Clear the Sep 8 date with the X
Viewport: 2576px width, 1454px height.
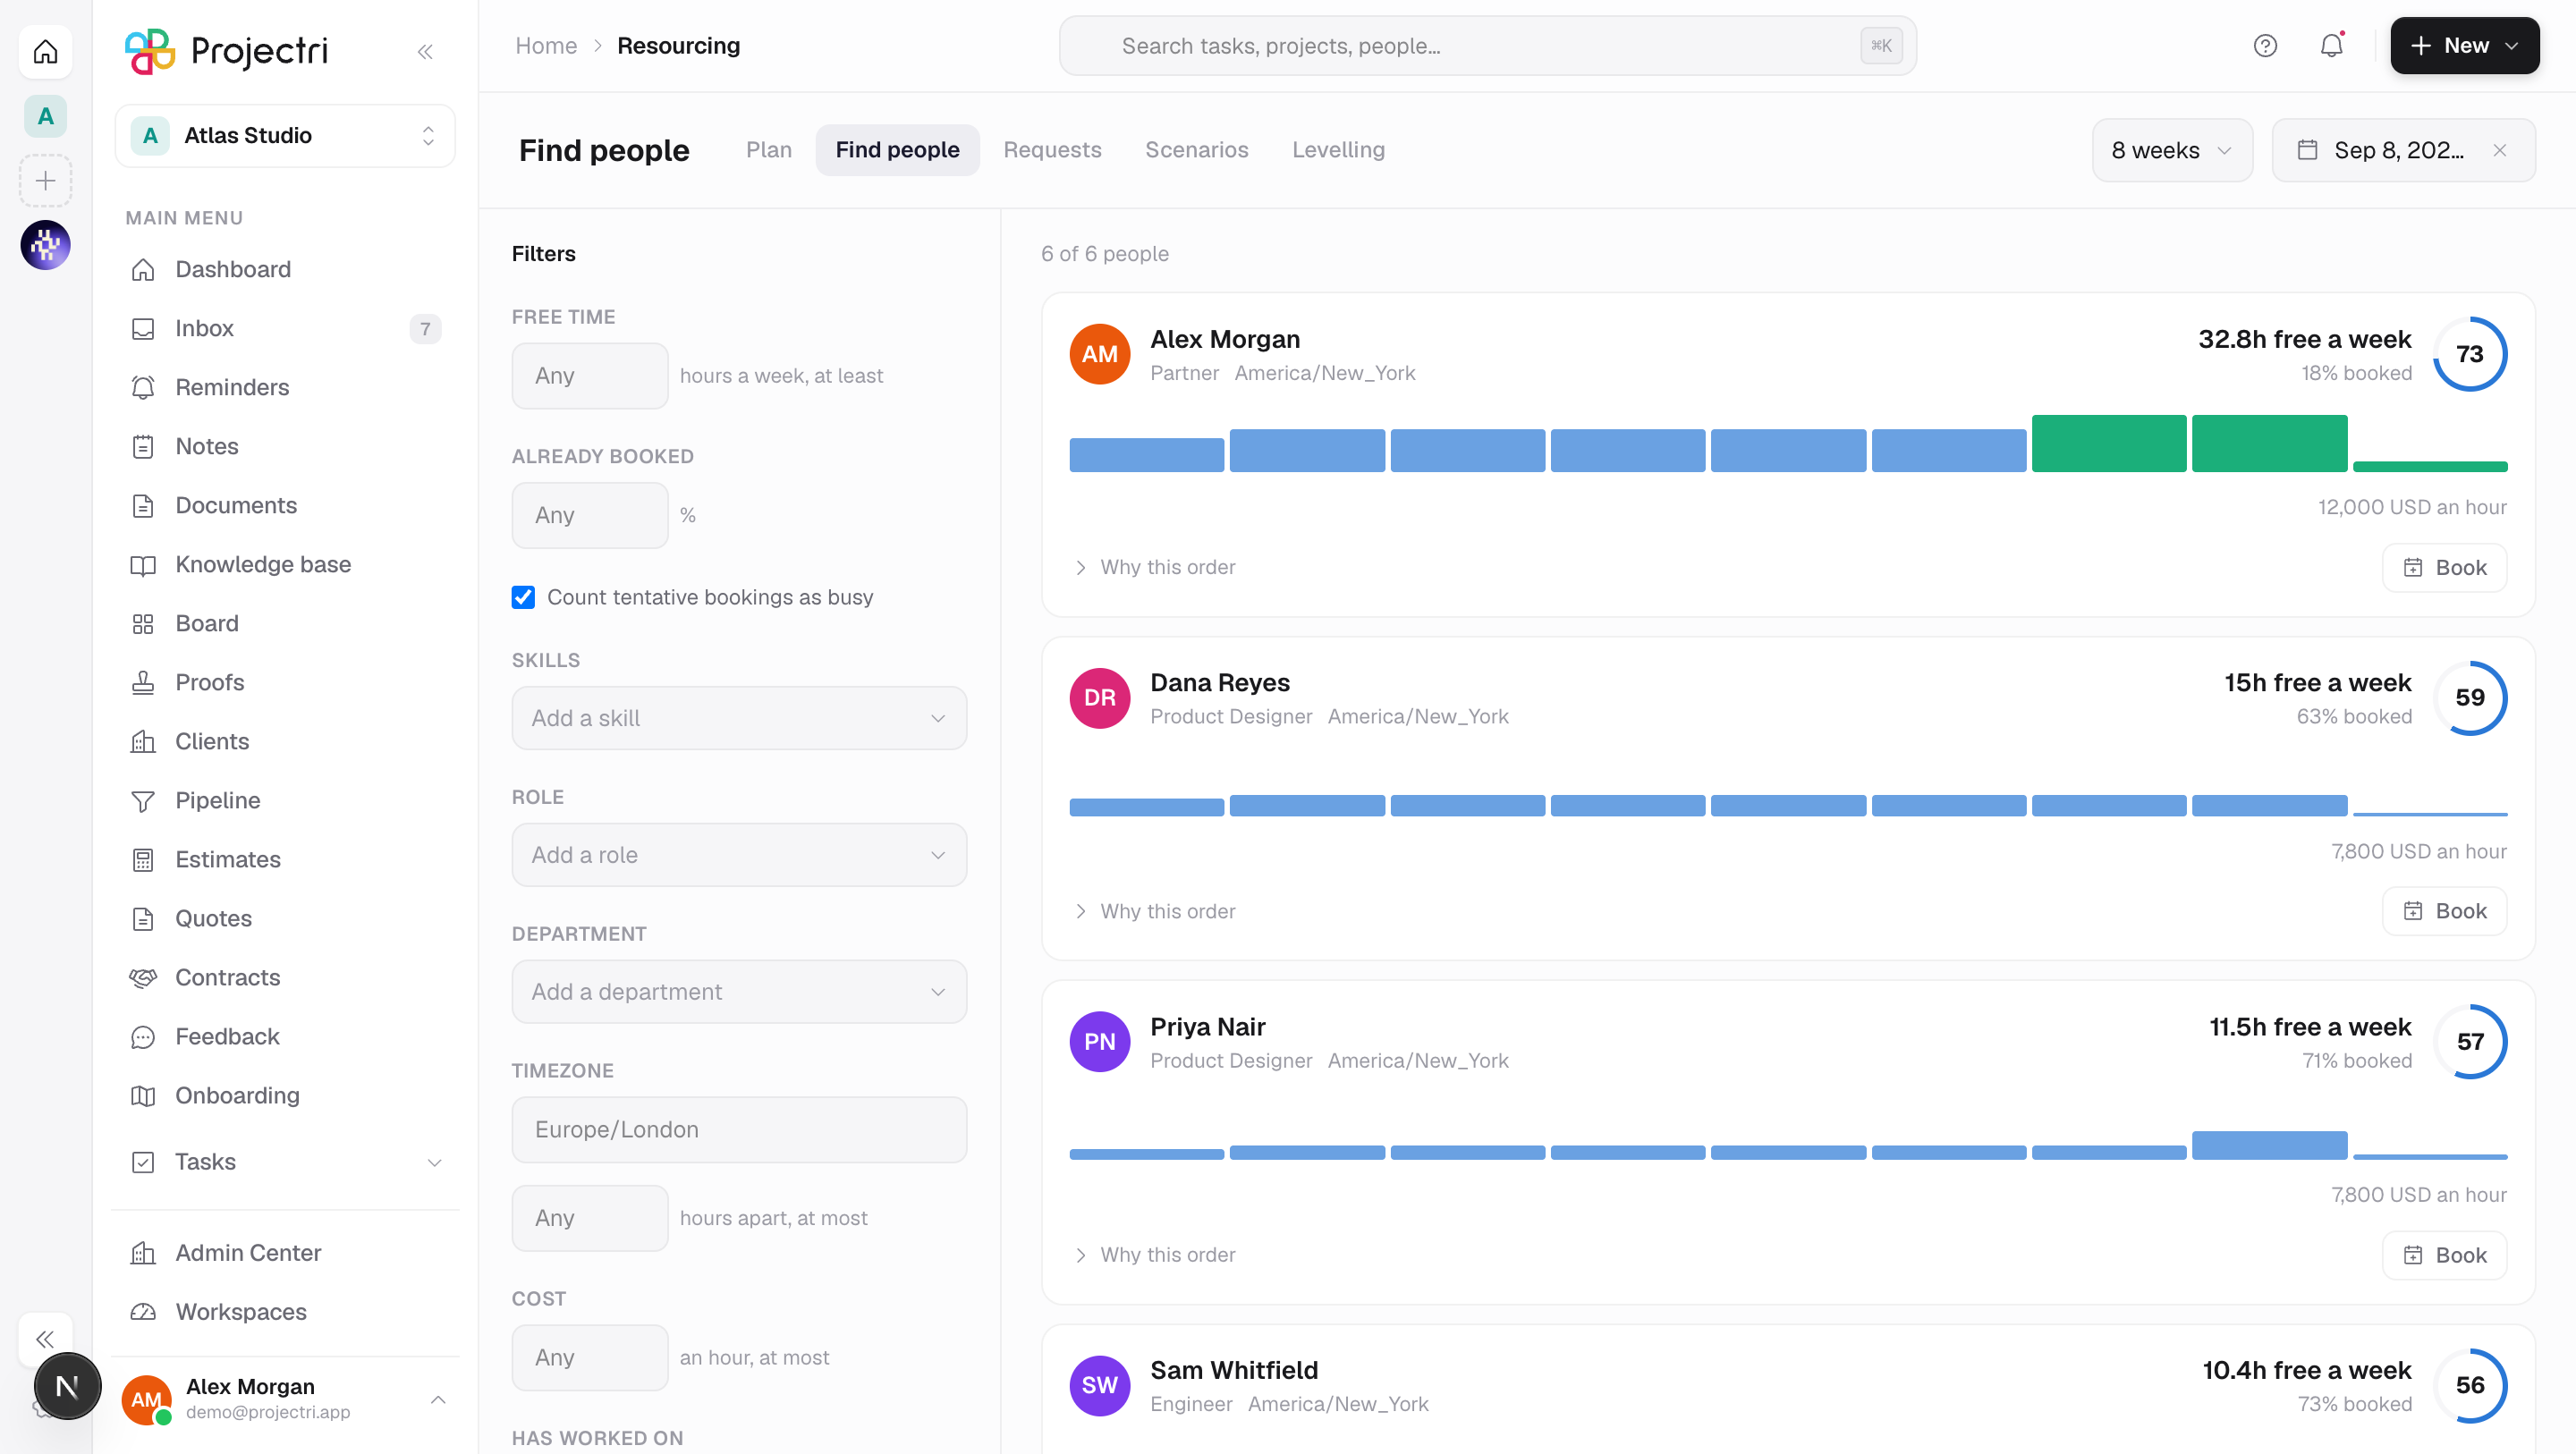[2500, 150]
